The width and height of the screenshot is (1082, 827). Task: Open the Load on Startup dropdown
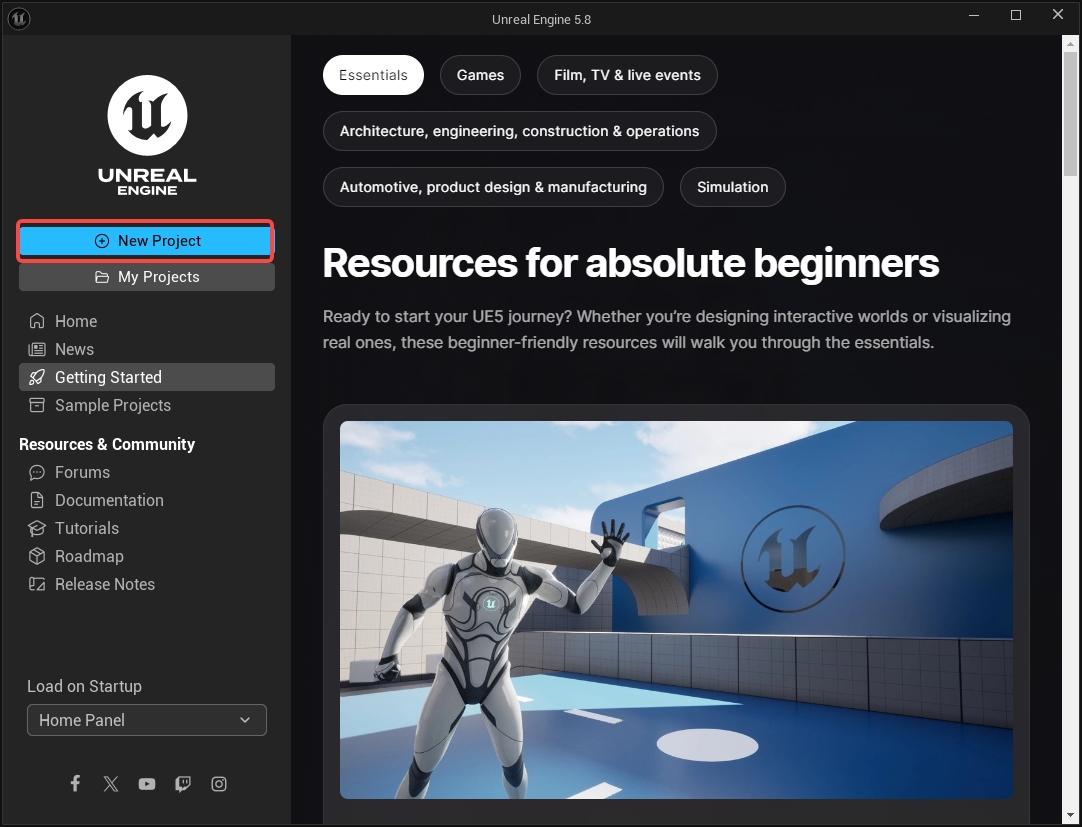(x=147, y=720)
